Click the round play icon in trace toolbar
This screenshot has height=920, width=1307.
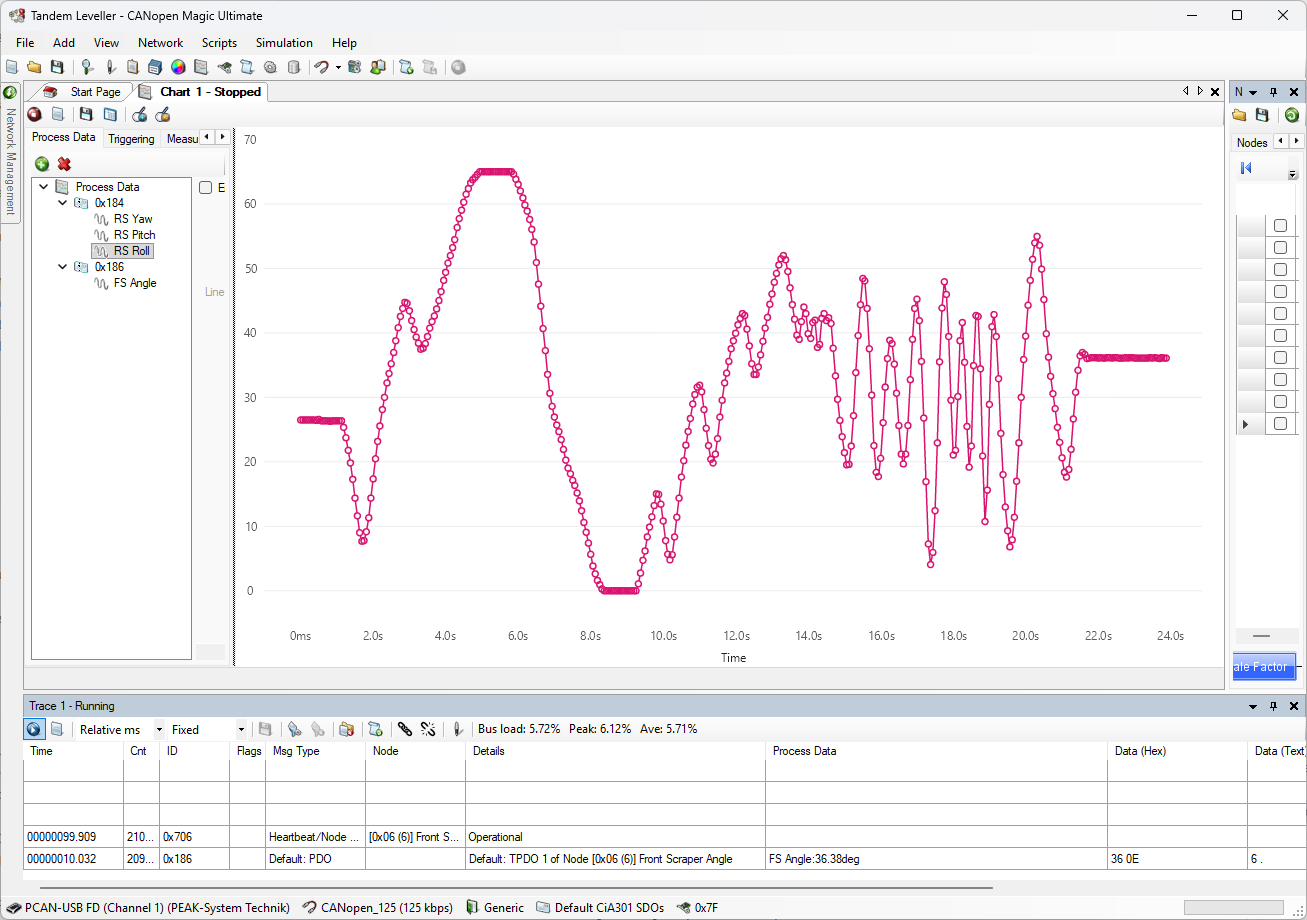34,730
